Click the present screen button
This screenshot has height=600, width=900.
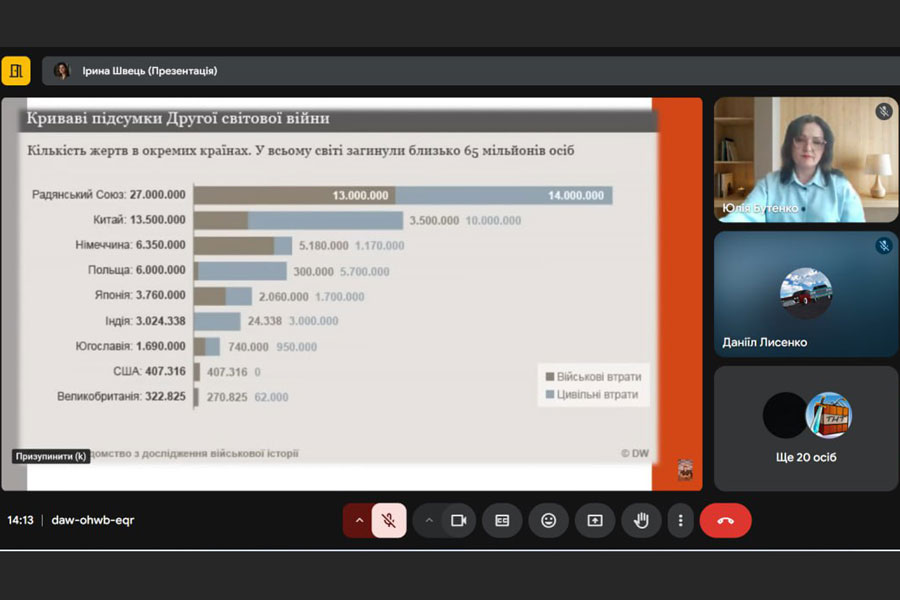point(595,521)
